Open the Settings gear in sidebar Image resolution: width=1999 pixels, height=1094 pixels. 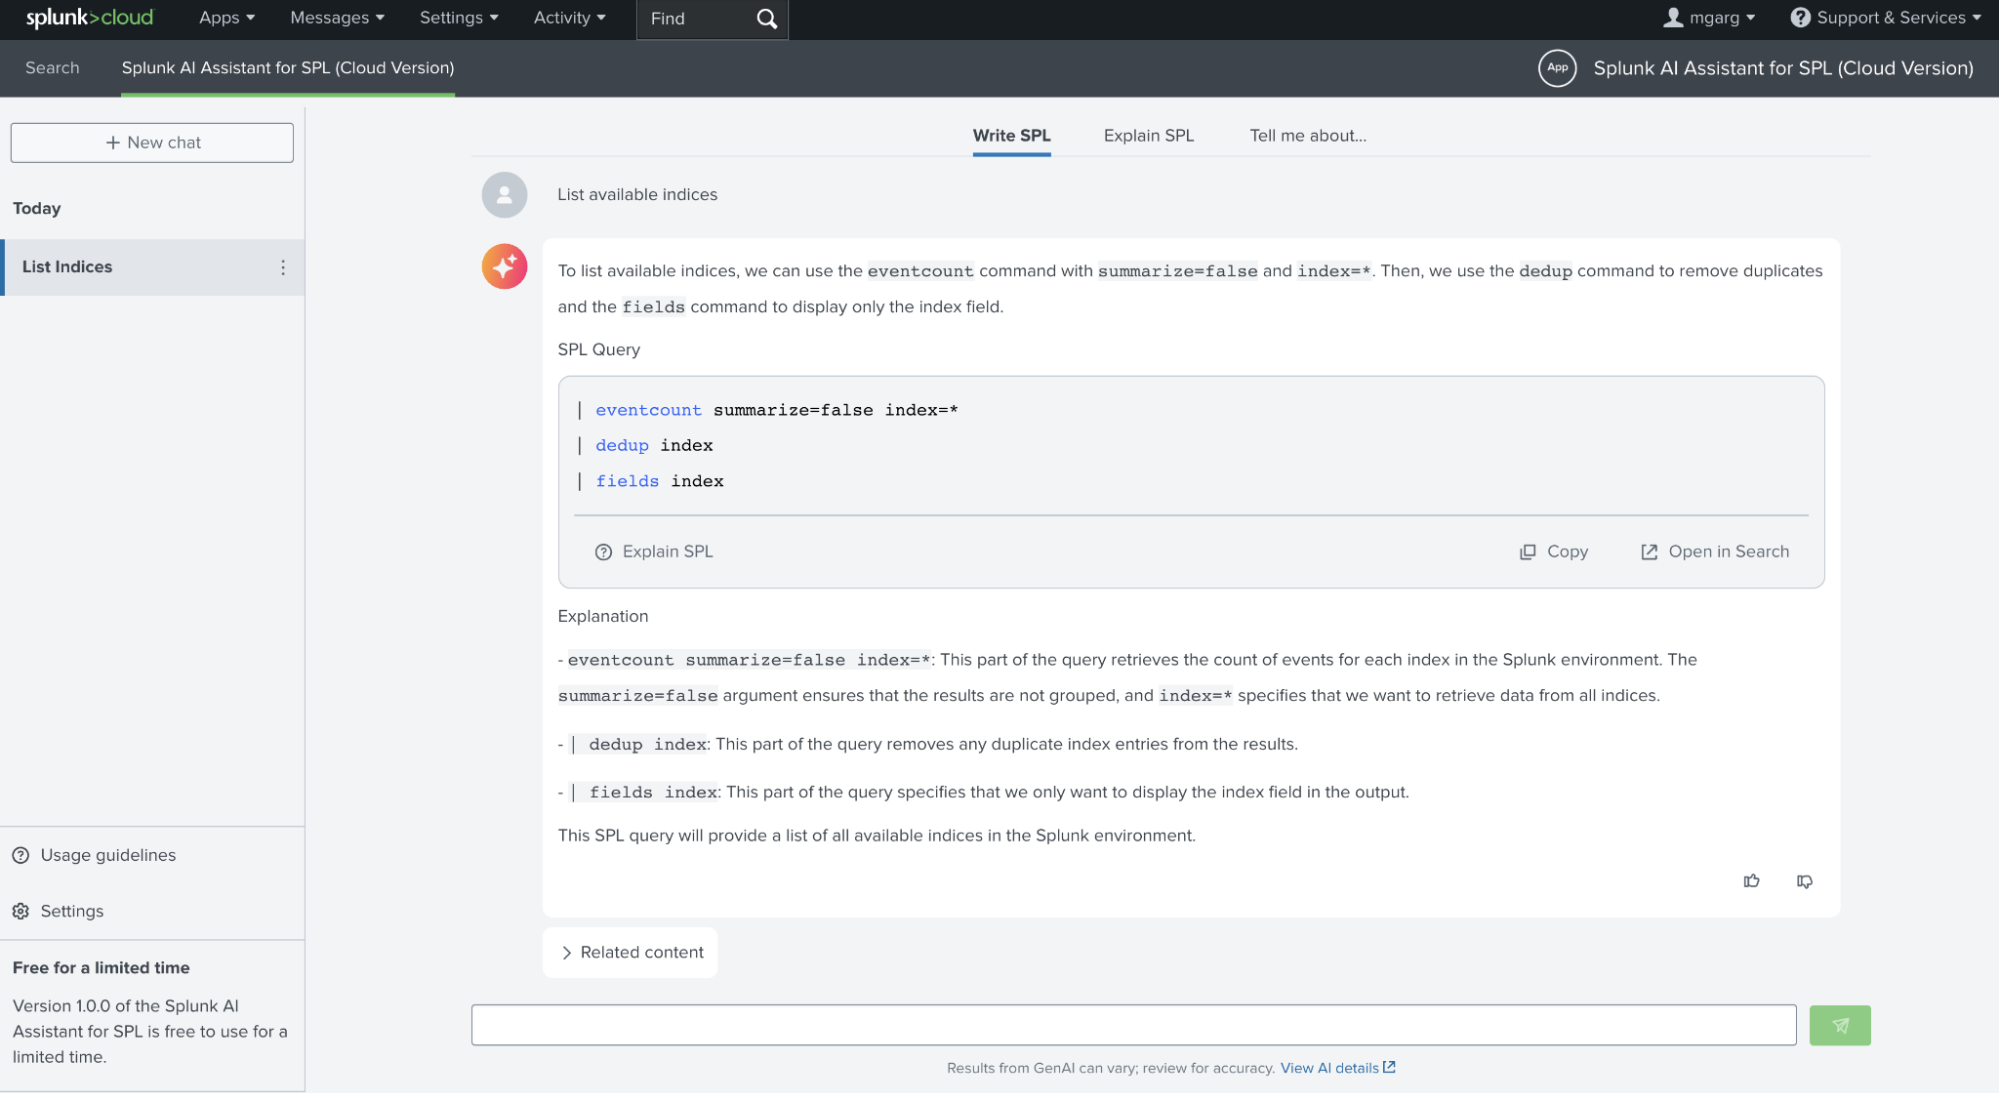(x=21, y=911)
